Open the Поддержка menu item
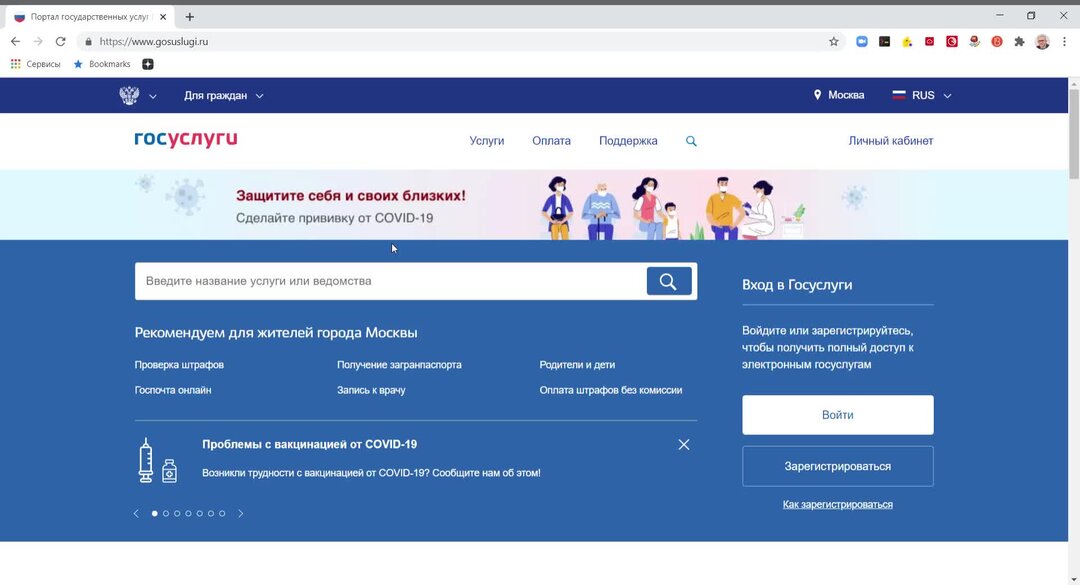This screenshot has width=1080, height=585. [628, 141]
